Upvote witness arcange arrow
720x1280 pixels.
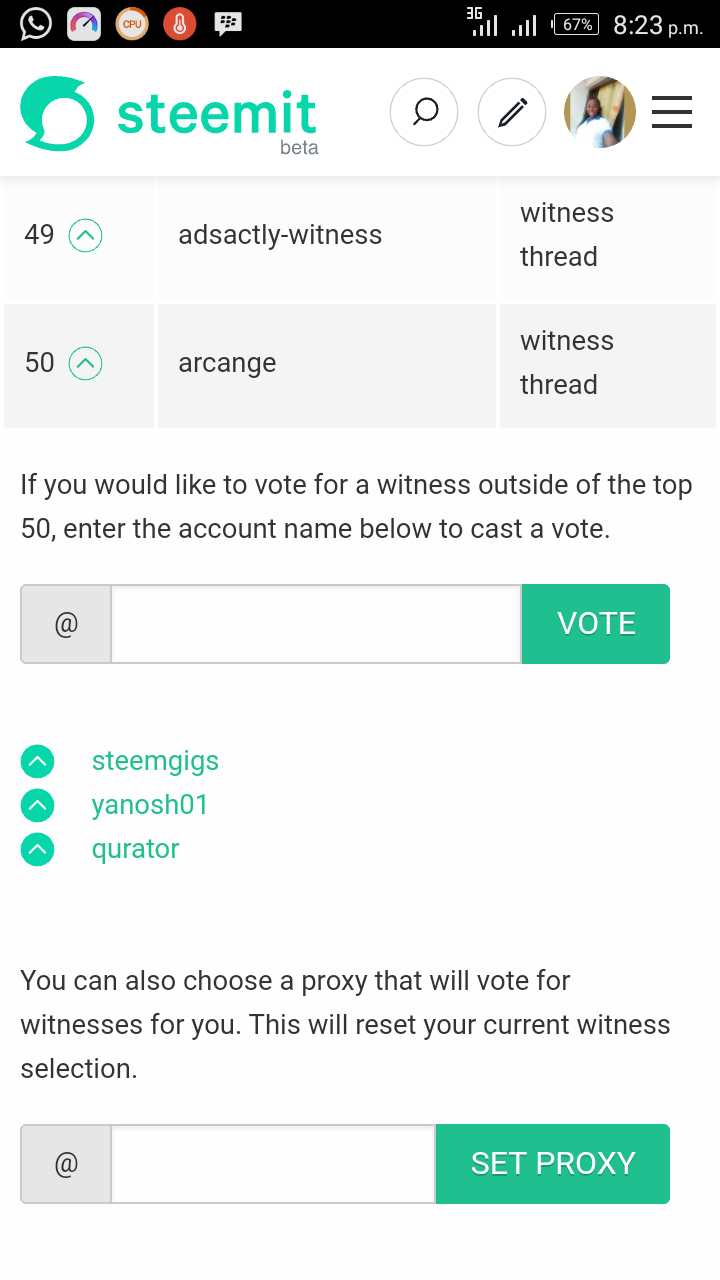(x=85, y=363)
